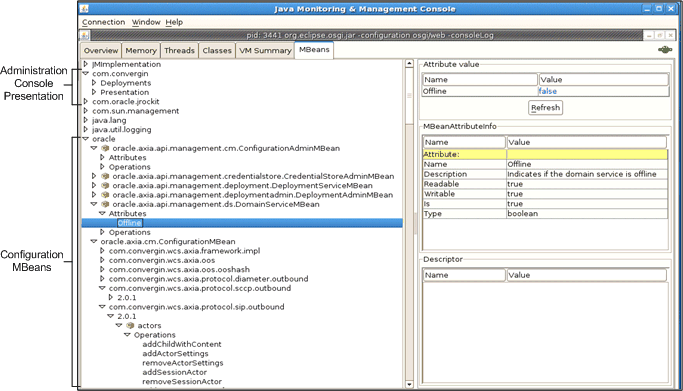Viewport: 683px width, 391px height.
Task: Click the Java icon in the title bar
Action: [85, 9]
